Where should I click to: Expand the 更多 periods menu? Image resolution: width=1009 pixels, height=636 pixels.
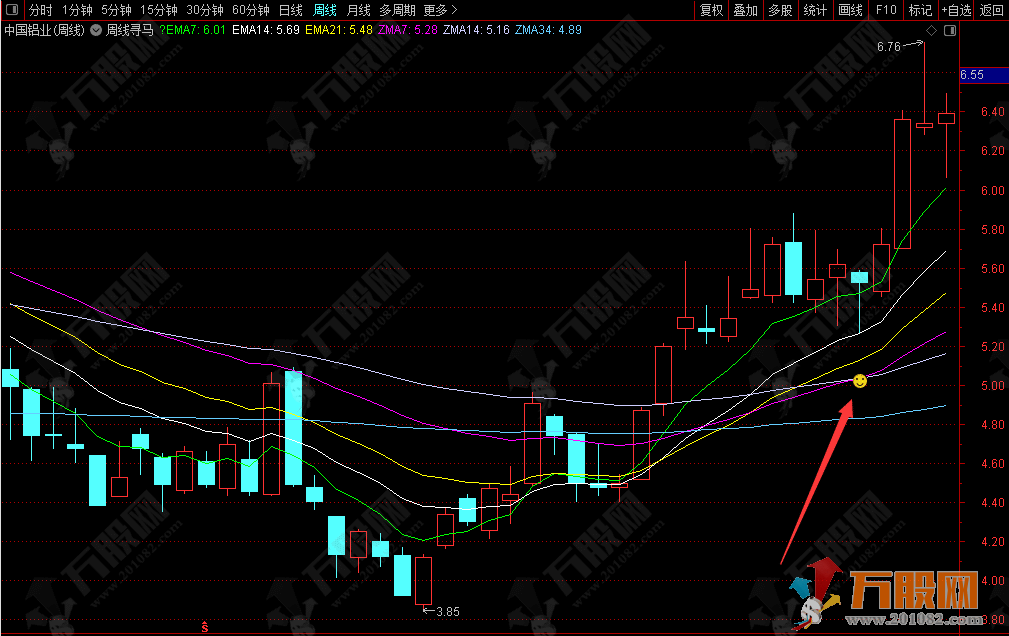point(440,10)
